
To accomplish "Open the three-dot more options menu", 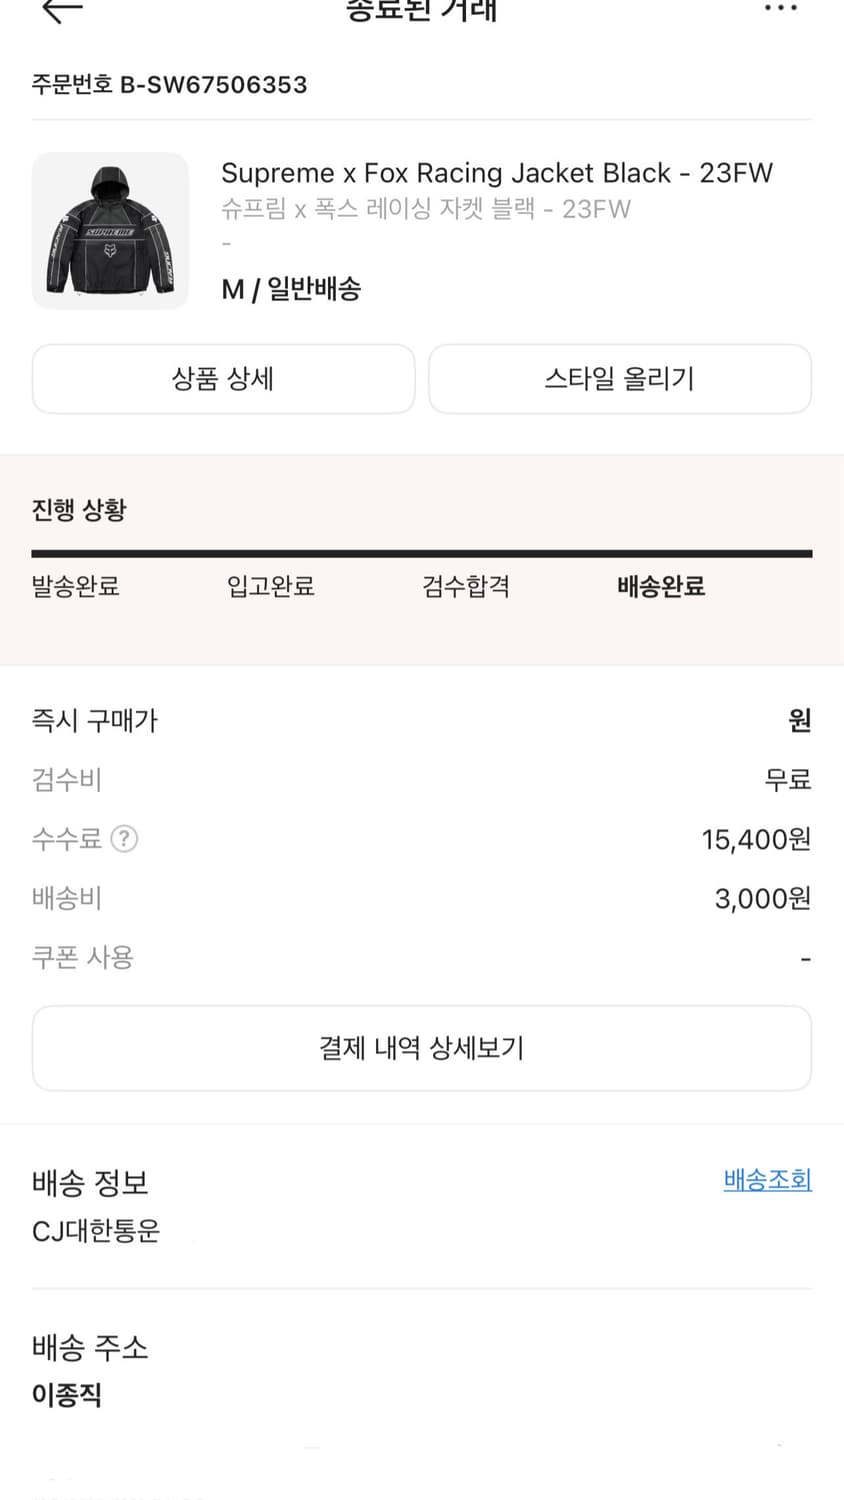I will (x=780, y=8).
